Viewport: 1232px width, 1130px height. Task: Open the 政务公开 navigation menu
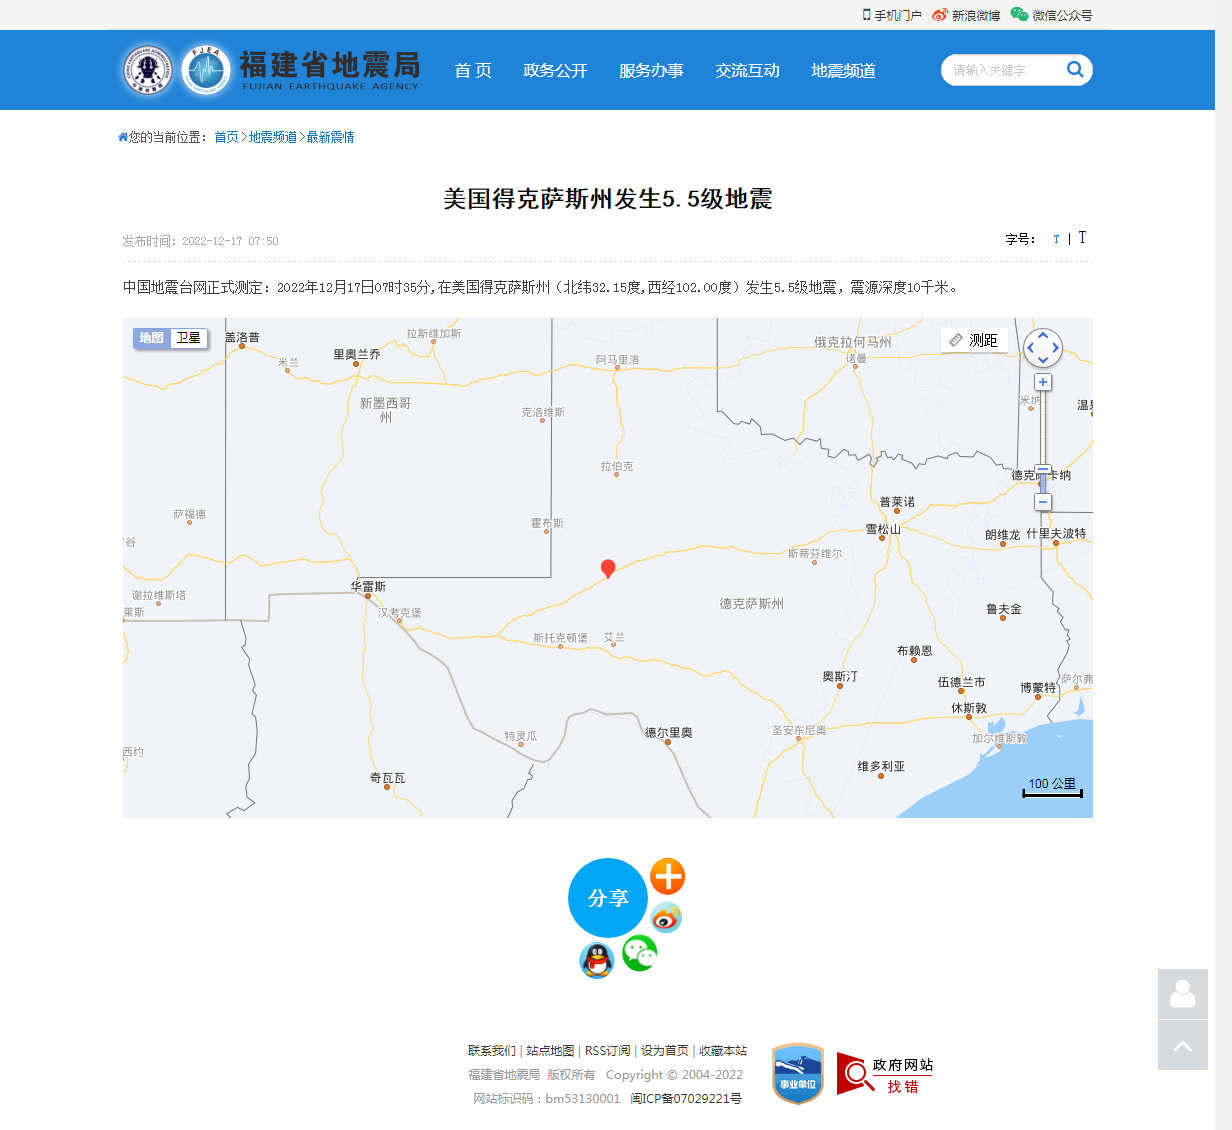(x=555, y=70)
